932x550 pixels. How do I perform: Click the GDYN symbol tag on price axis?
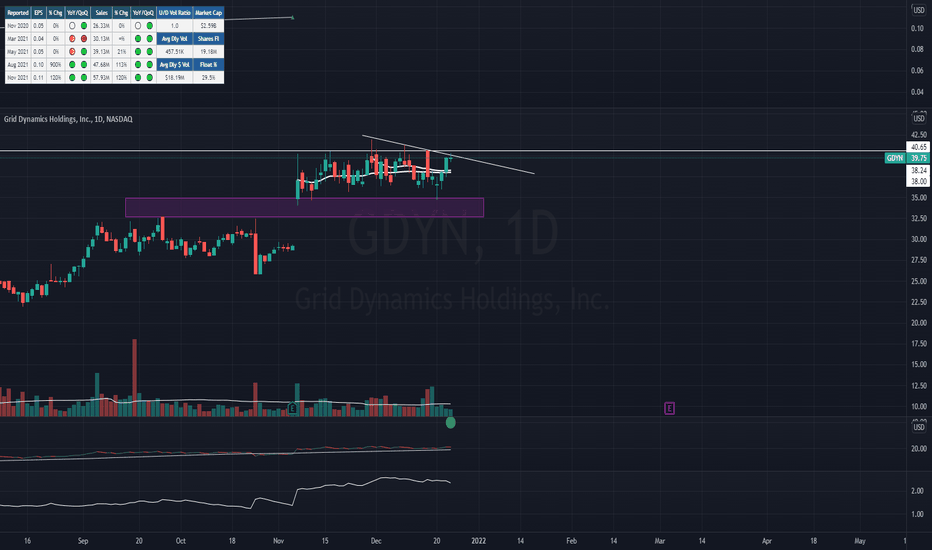(895, 158)
